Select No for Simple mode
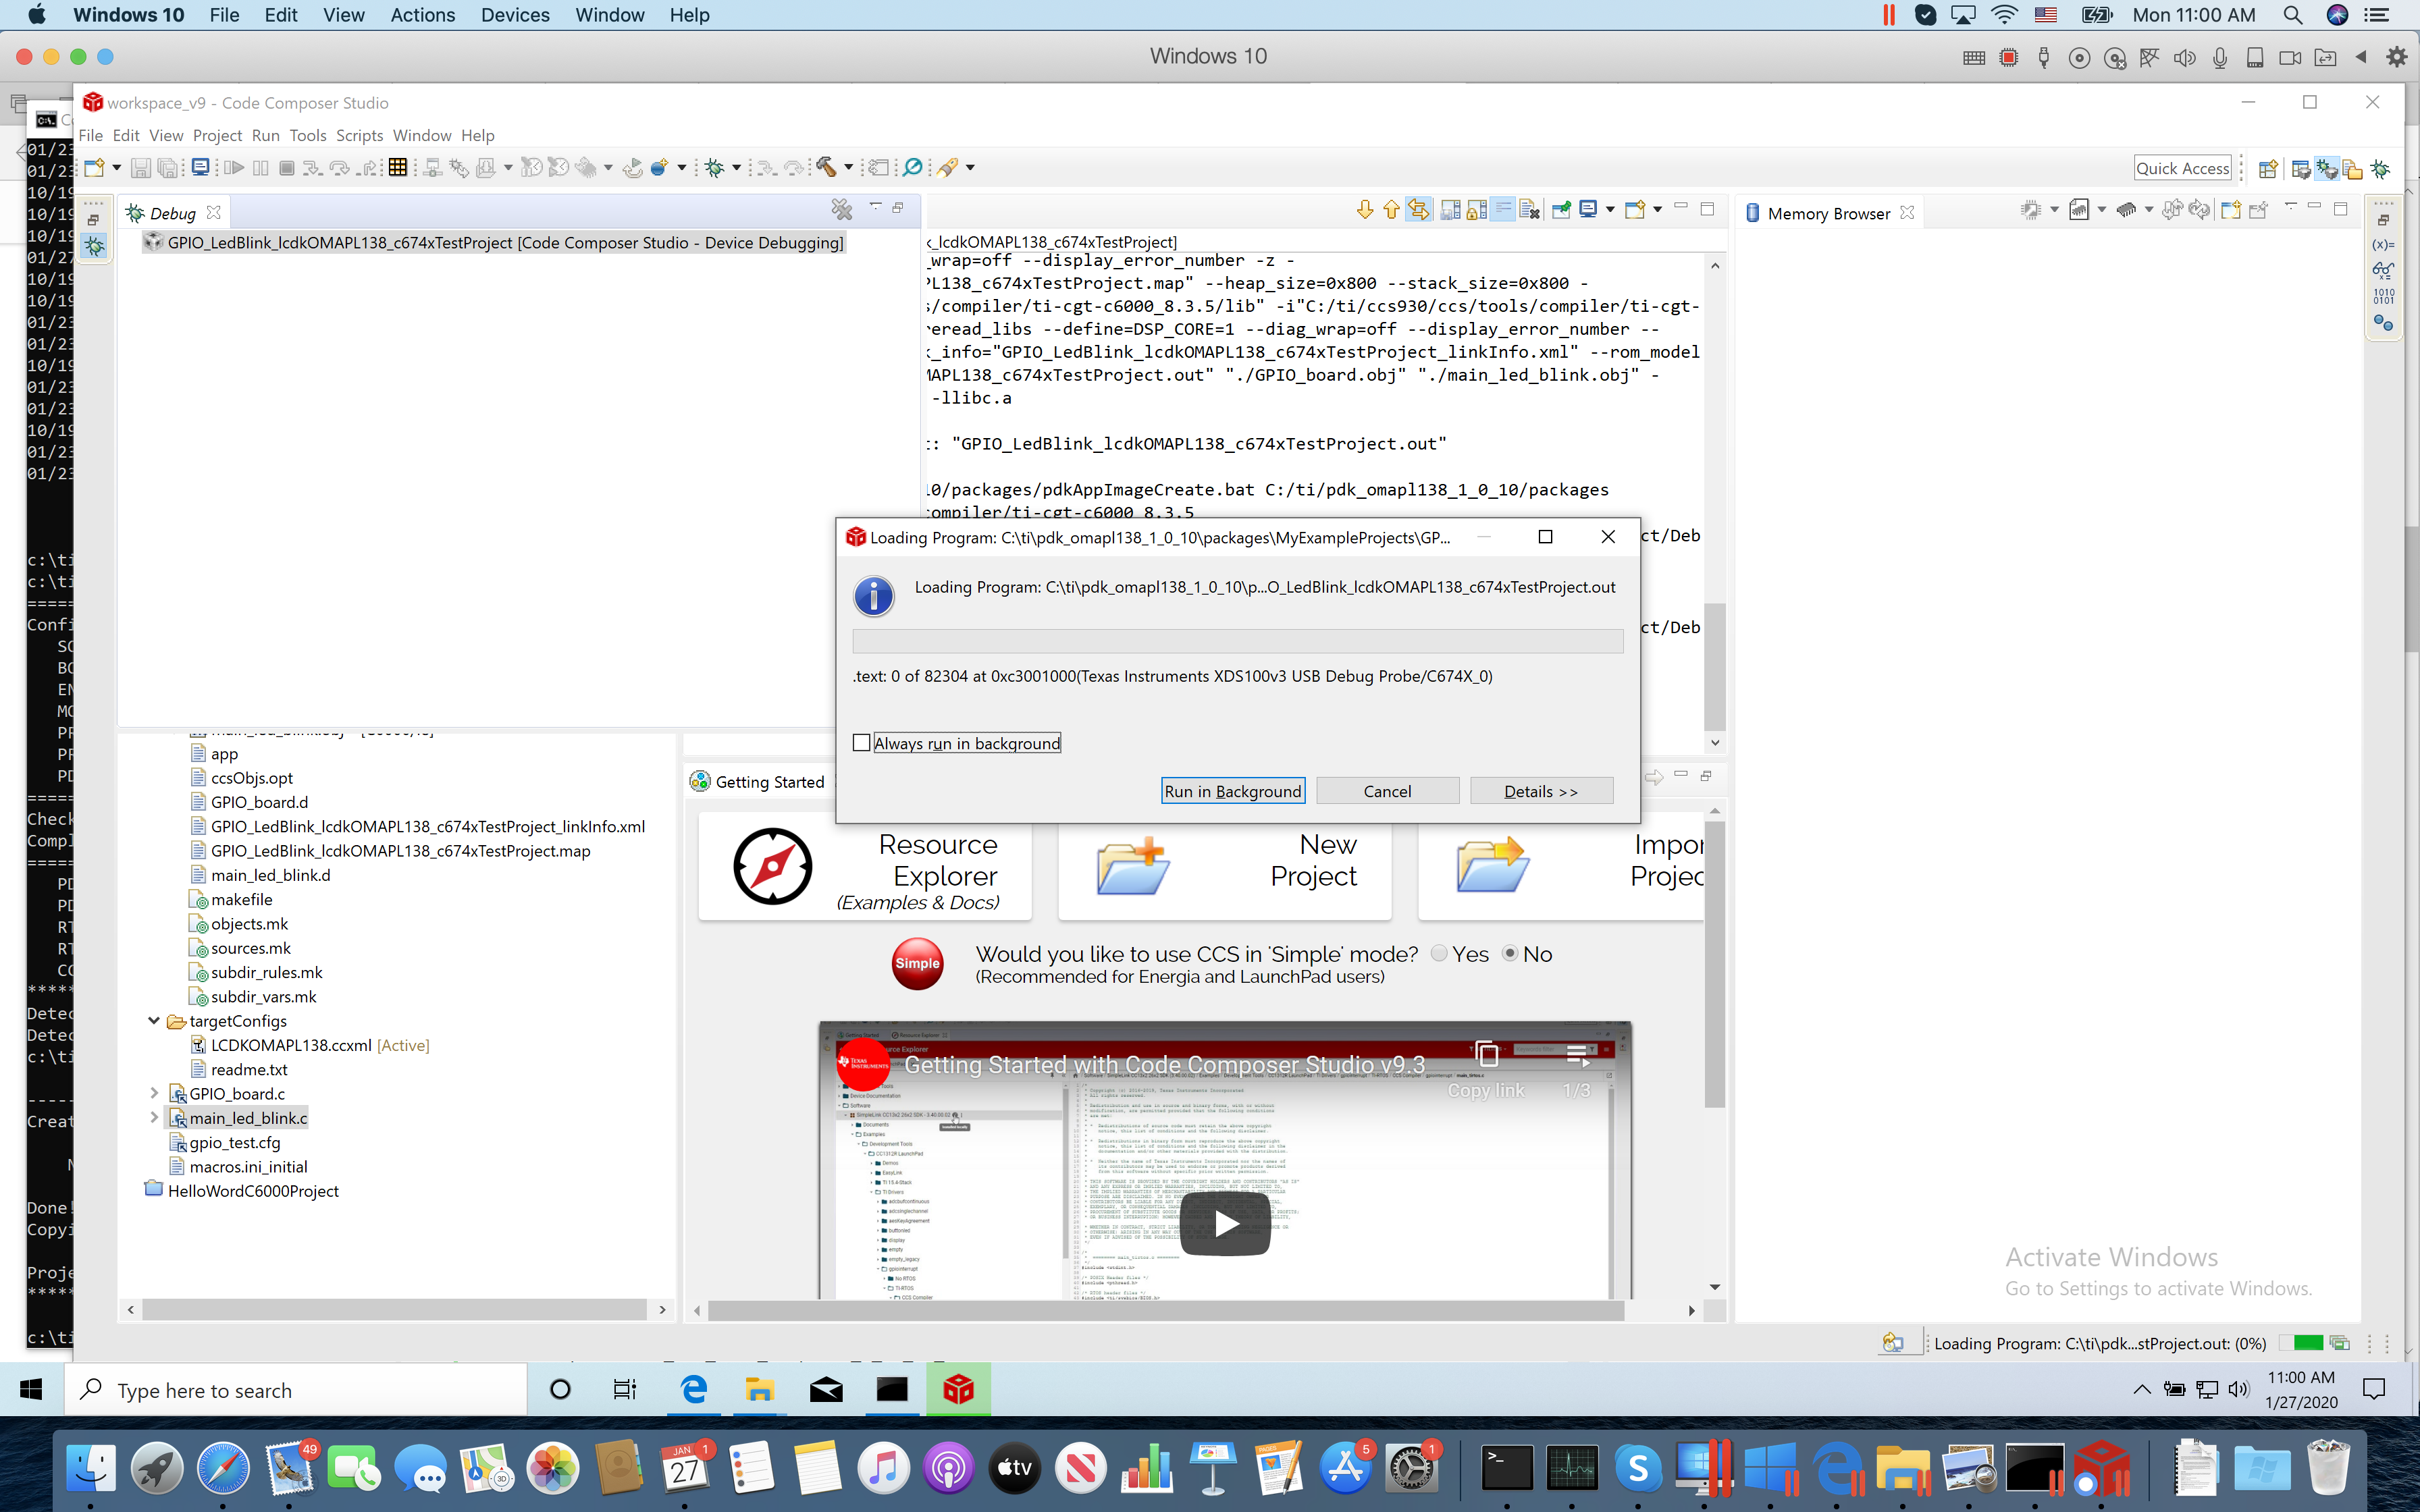 [x=1510, y=954]
